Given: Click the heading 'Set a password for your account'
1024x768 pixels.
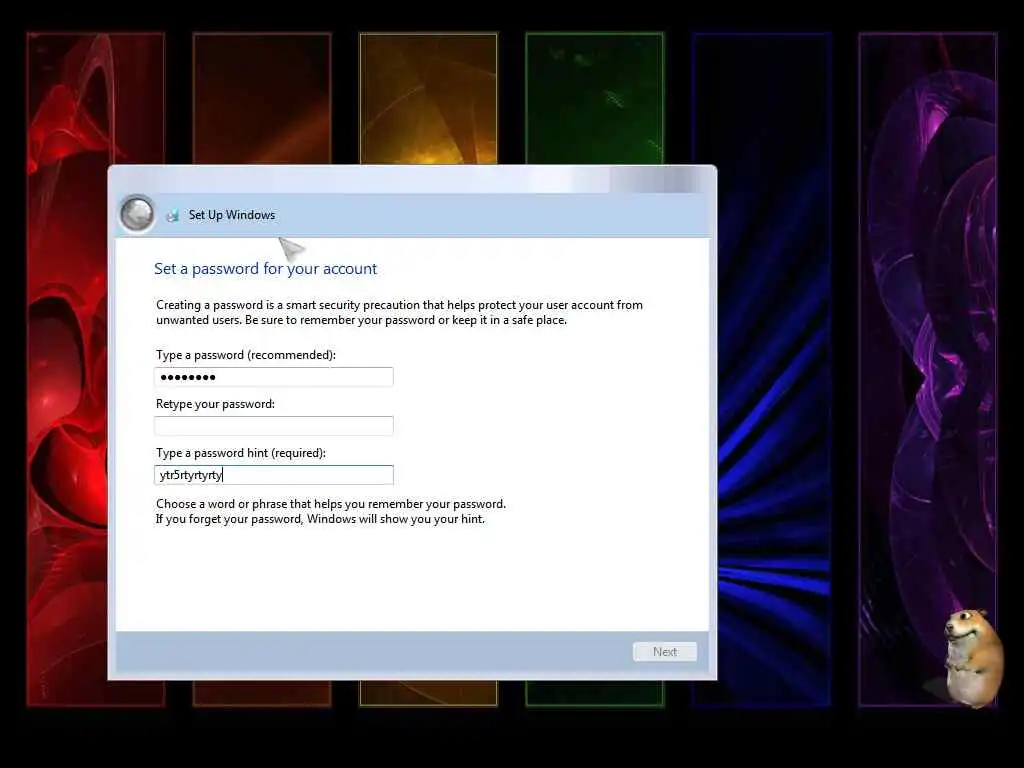Looking at the screenshot, I should click(265, 268).
